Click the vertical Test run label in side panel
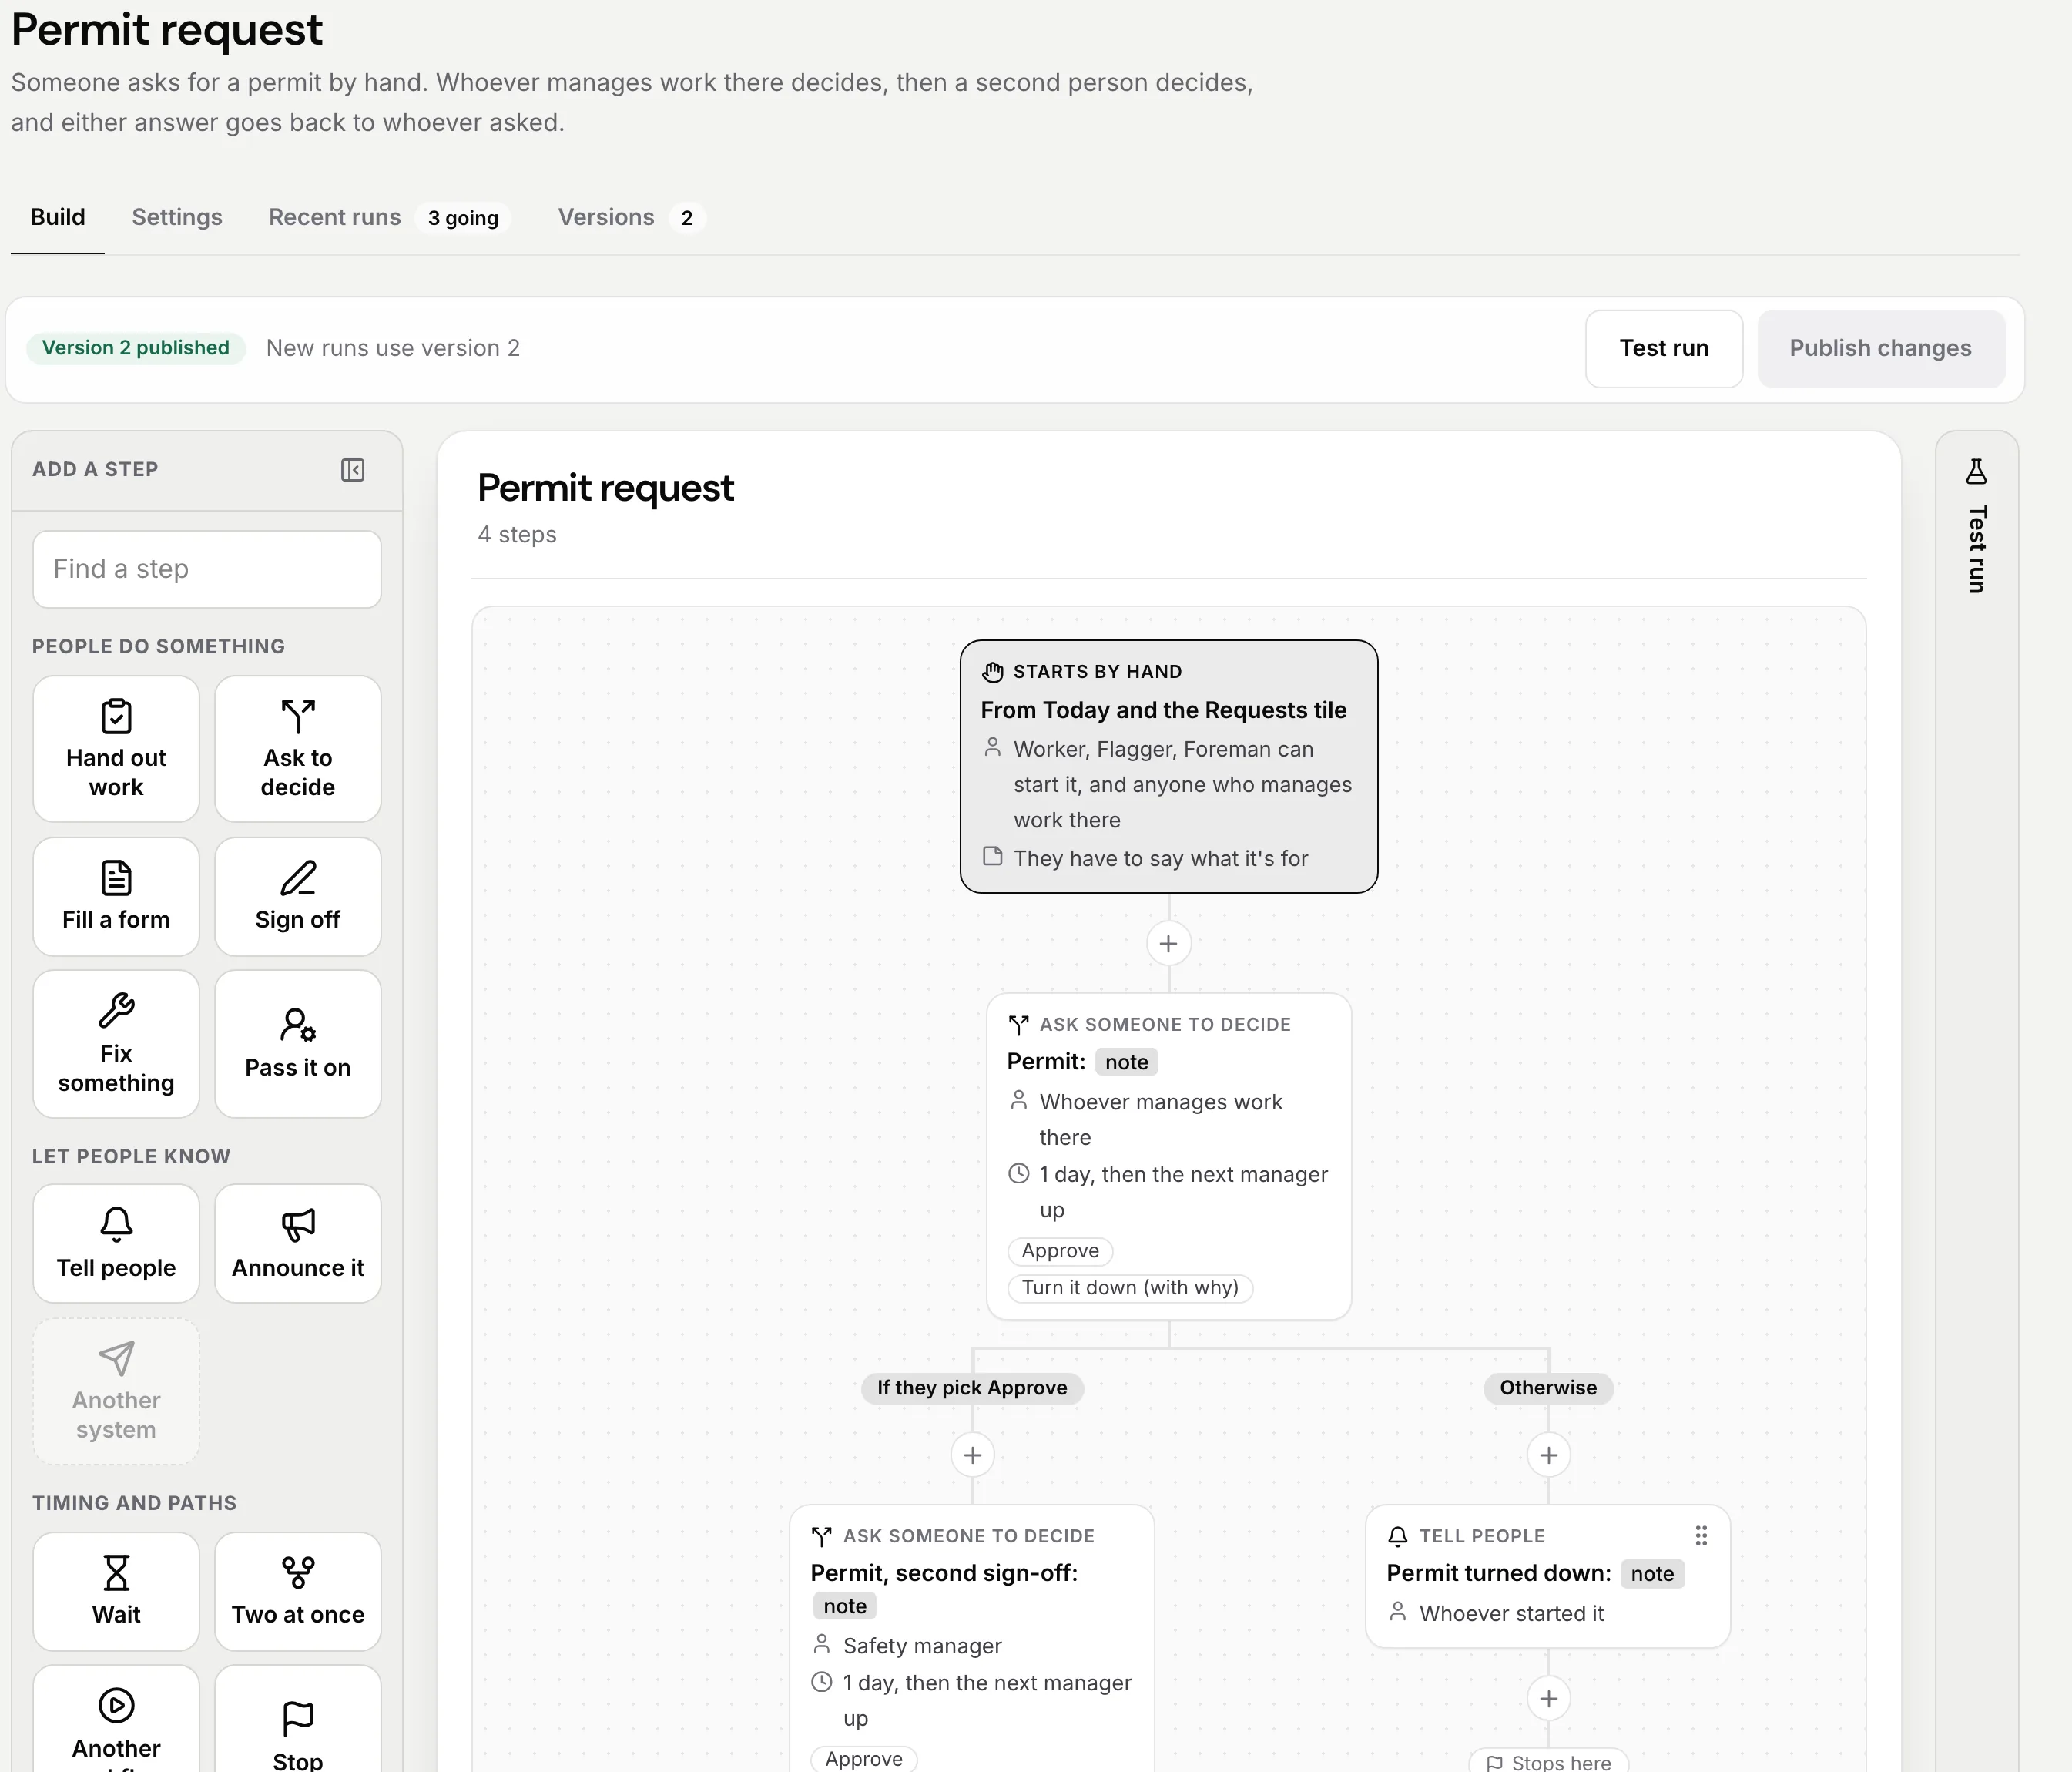This screenshot has height=1772, width=2072. tap(1976, 549)
